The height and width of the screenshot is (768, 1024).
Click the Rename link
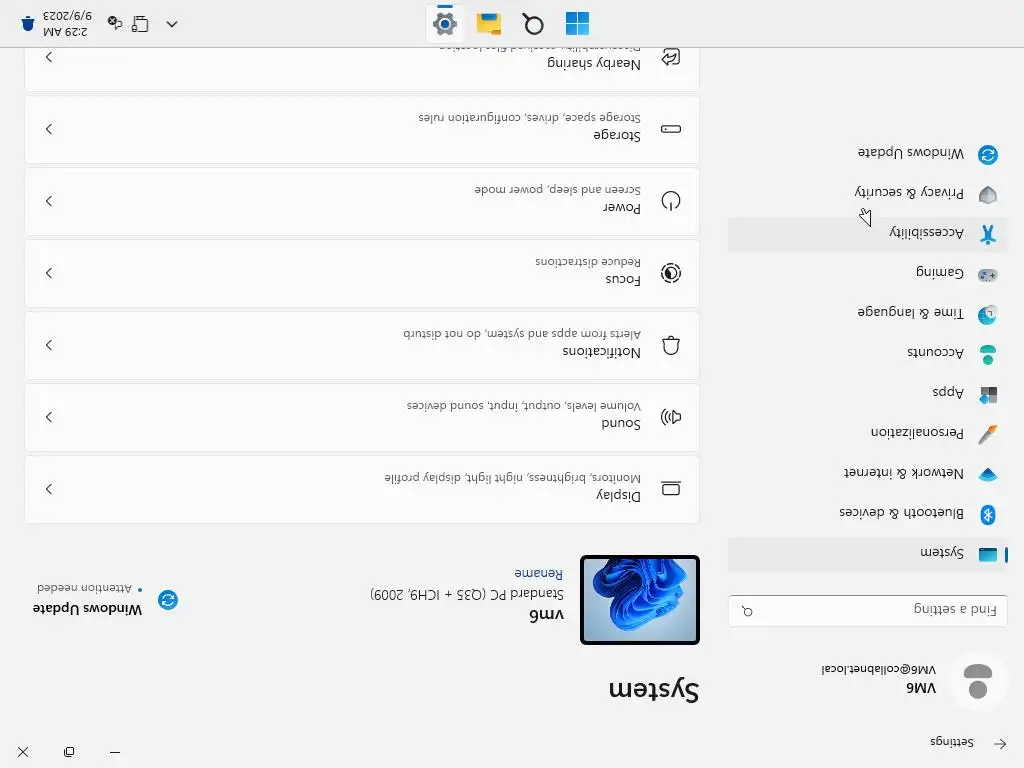click(x=538, y=573)
